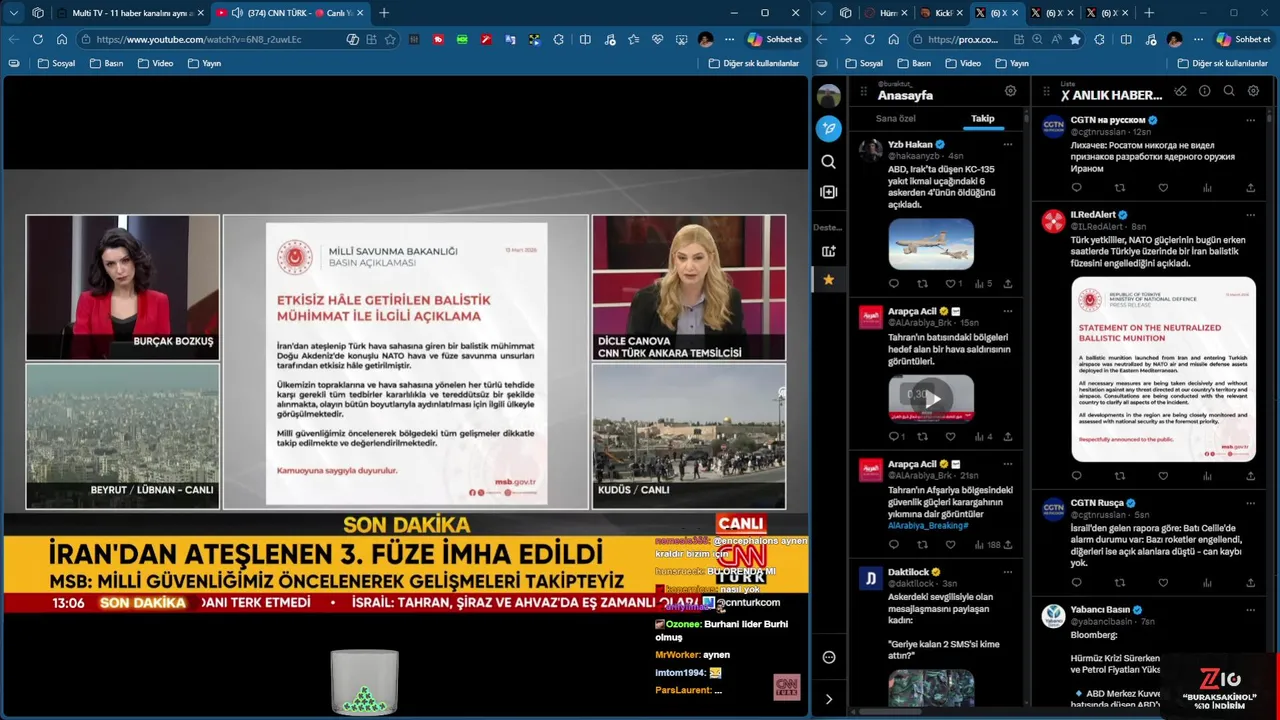The width and height of the screenshot is (1280, 720).
Task: Select the Sana özel tab
Action: click(x=896, y=118)
